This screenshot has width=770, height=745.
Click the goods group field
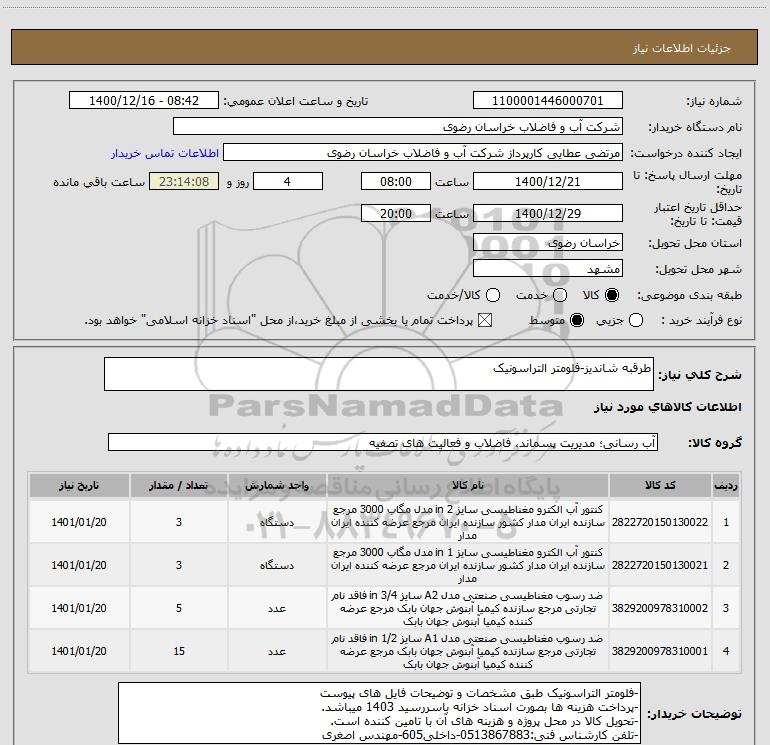pyautogui.click(x=383, y=442)
